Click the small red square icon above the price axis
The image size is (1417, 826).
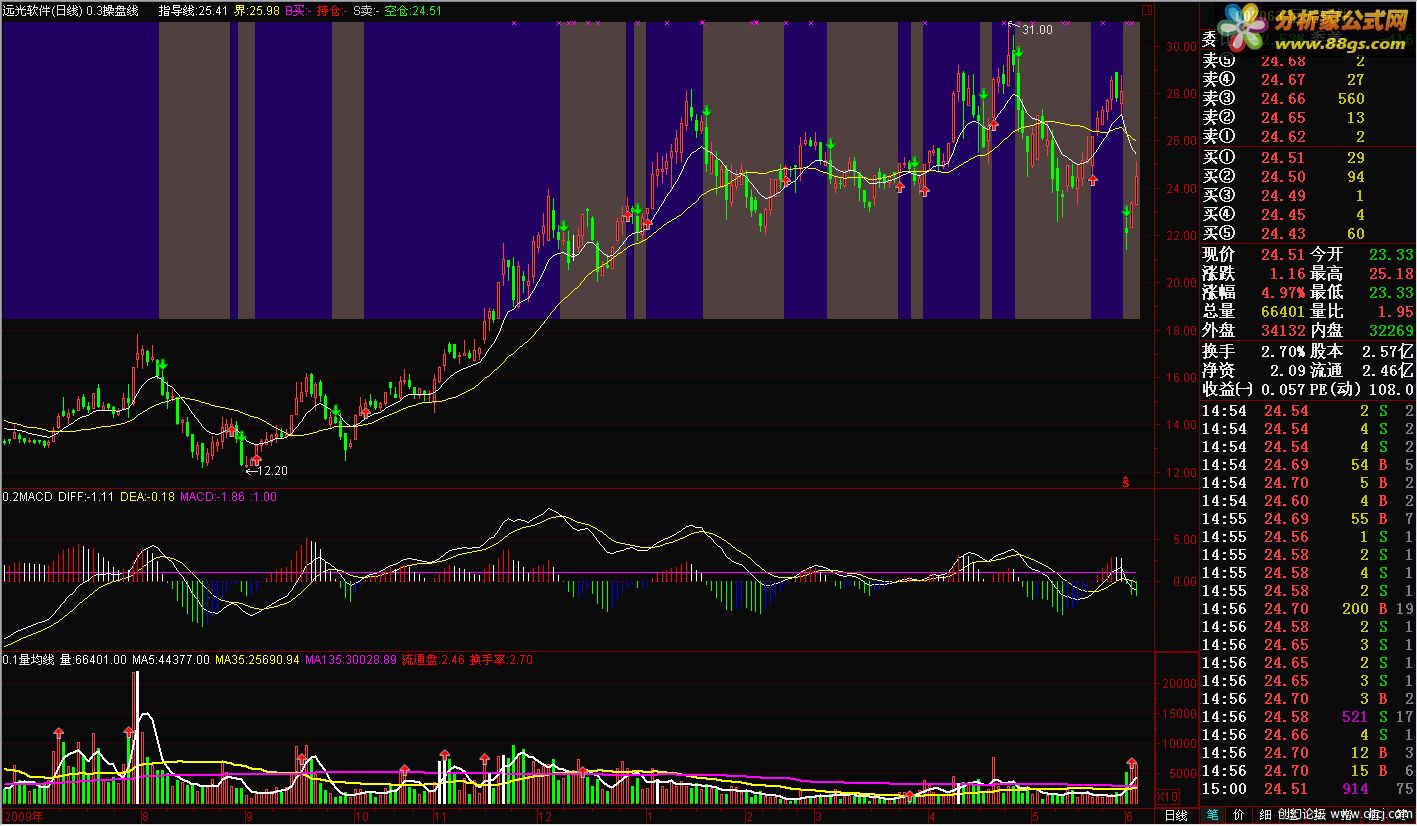[x=1146, y=10]
